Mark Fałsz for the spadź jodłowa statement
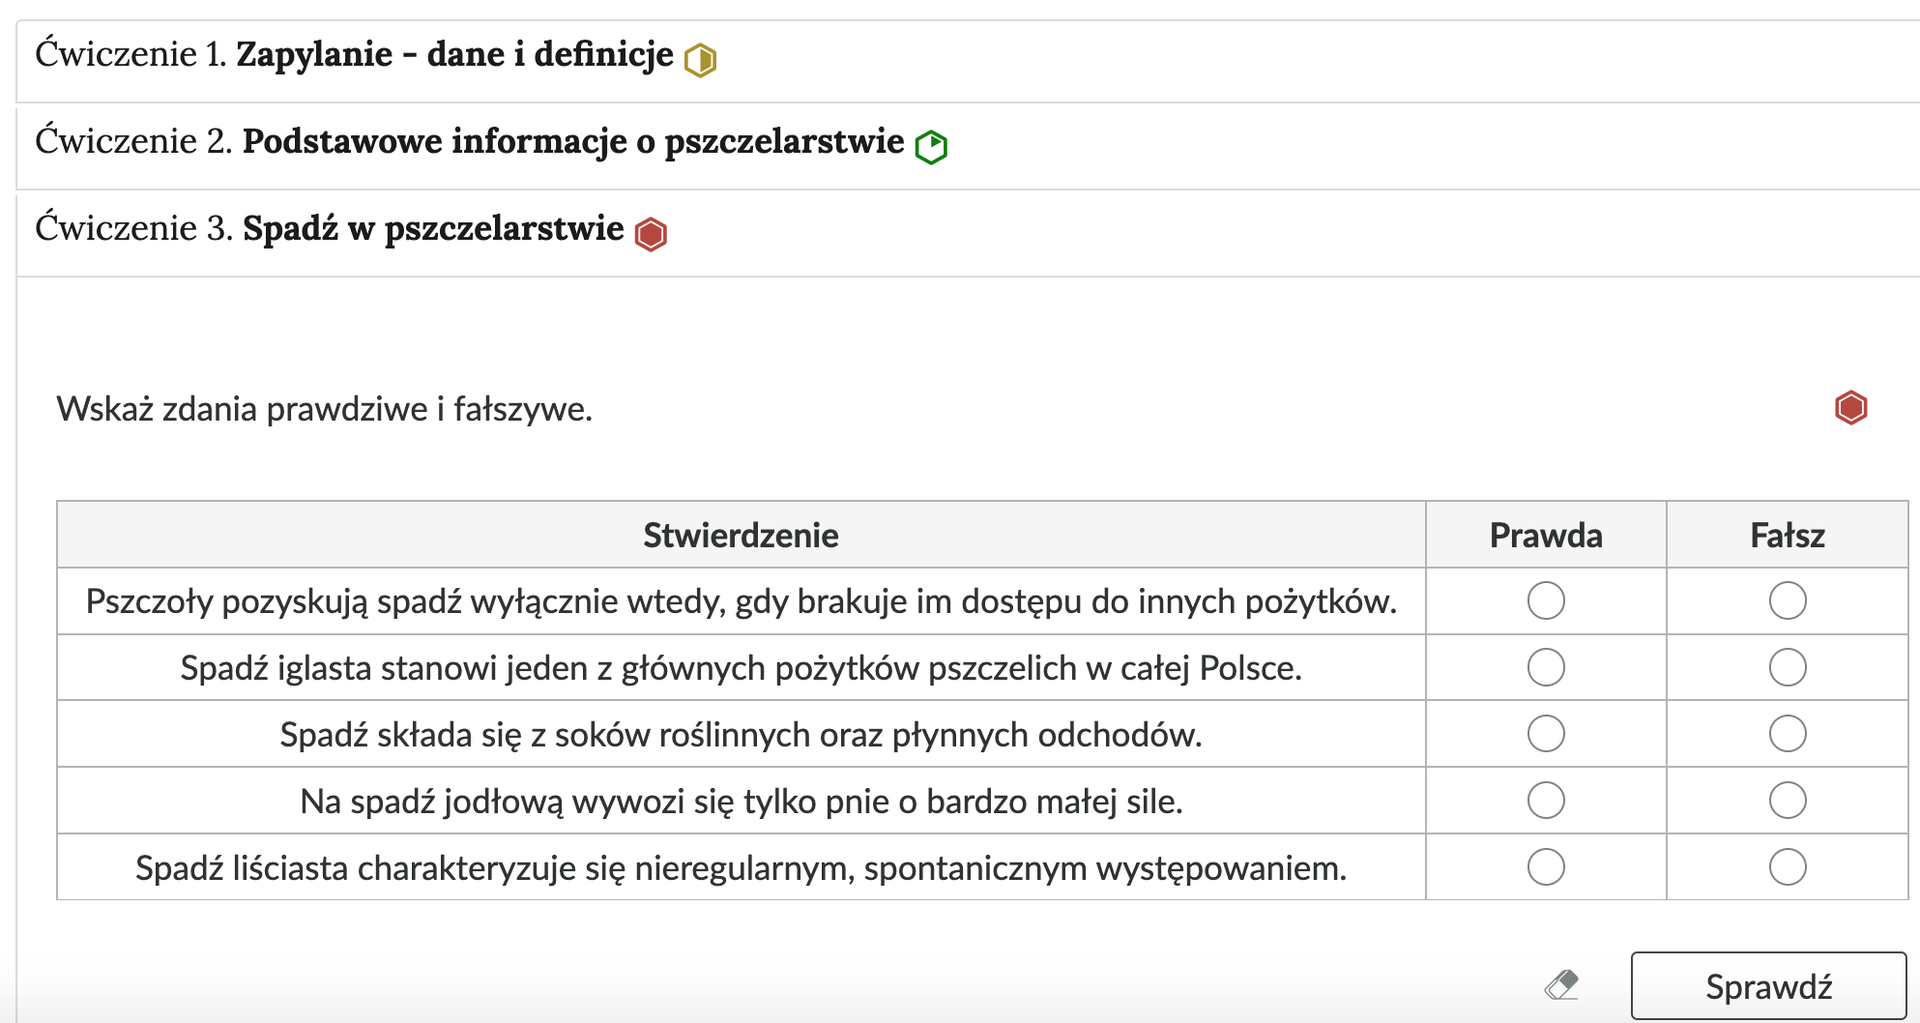 click(x=1787, y=800)
